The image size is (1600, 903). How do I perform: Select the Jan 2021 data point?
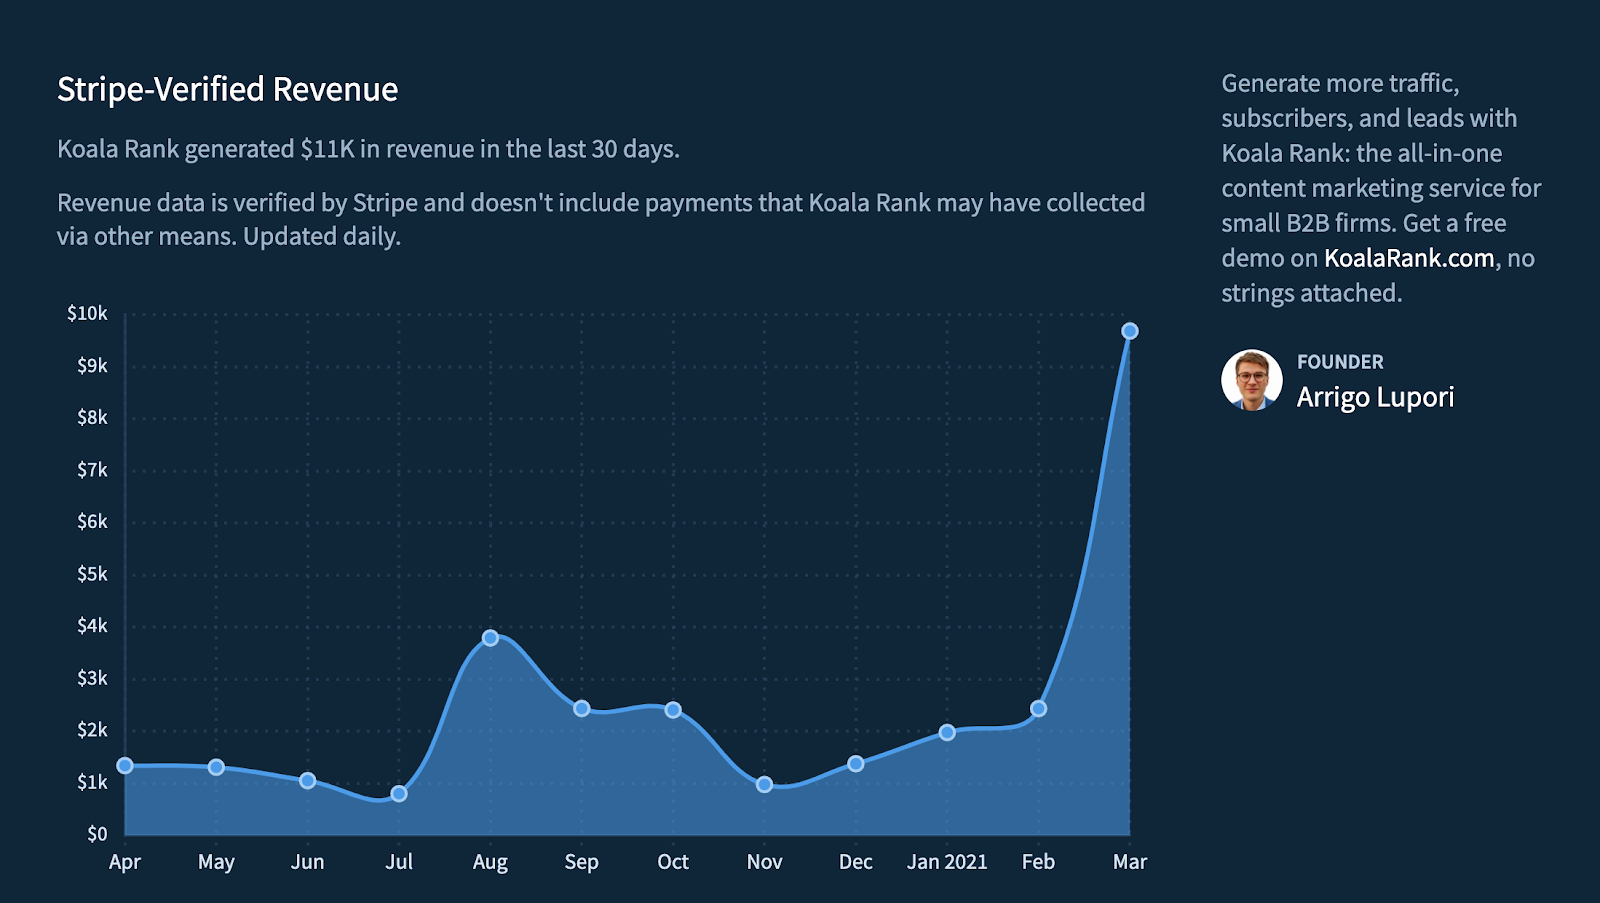(947, 733)
